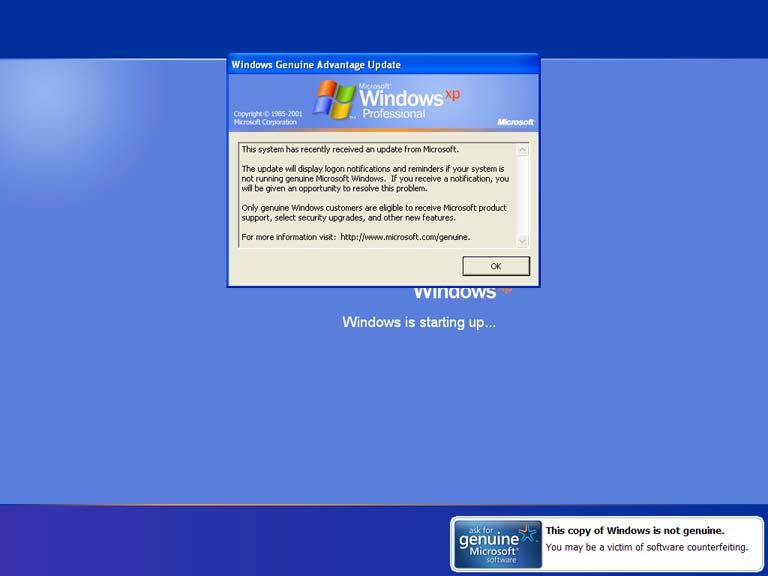Click the 'ask for genuine Microsoft software' badge
Screen dimensions: 768x576
497,544
